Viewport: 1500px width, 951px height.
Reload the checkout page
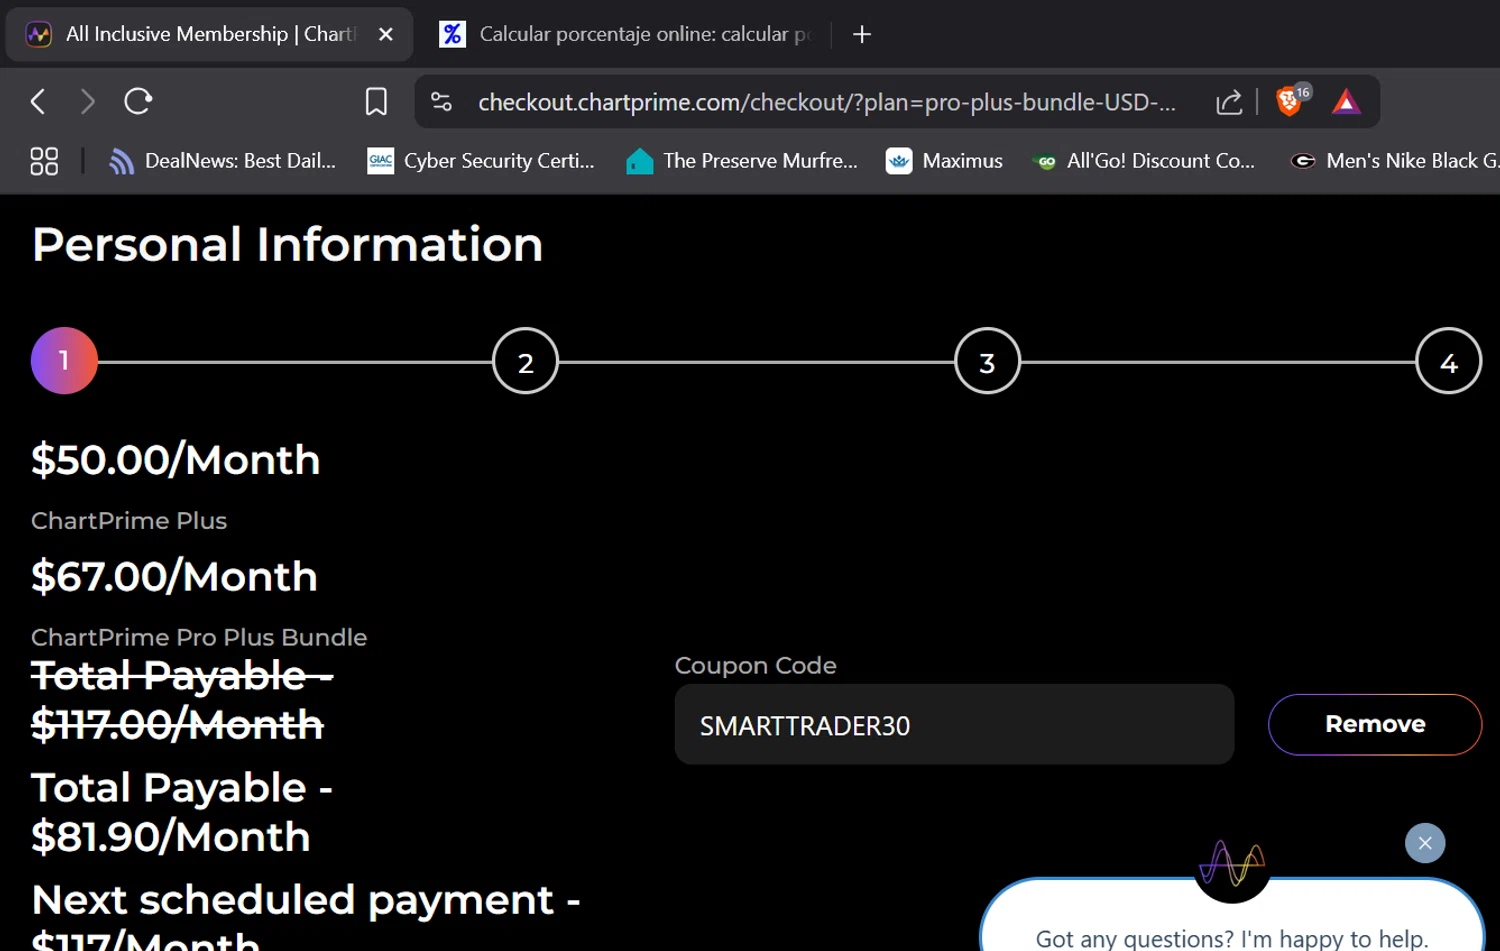(138, 101)
